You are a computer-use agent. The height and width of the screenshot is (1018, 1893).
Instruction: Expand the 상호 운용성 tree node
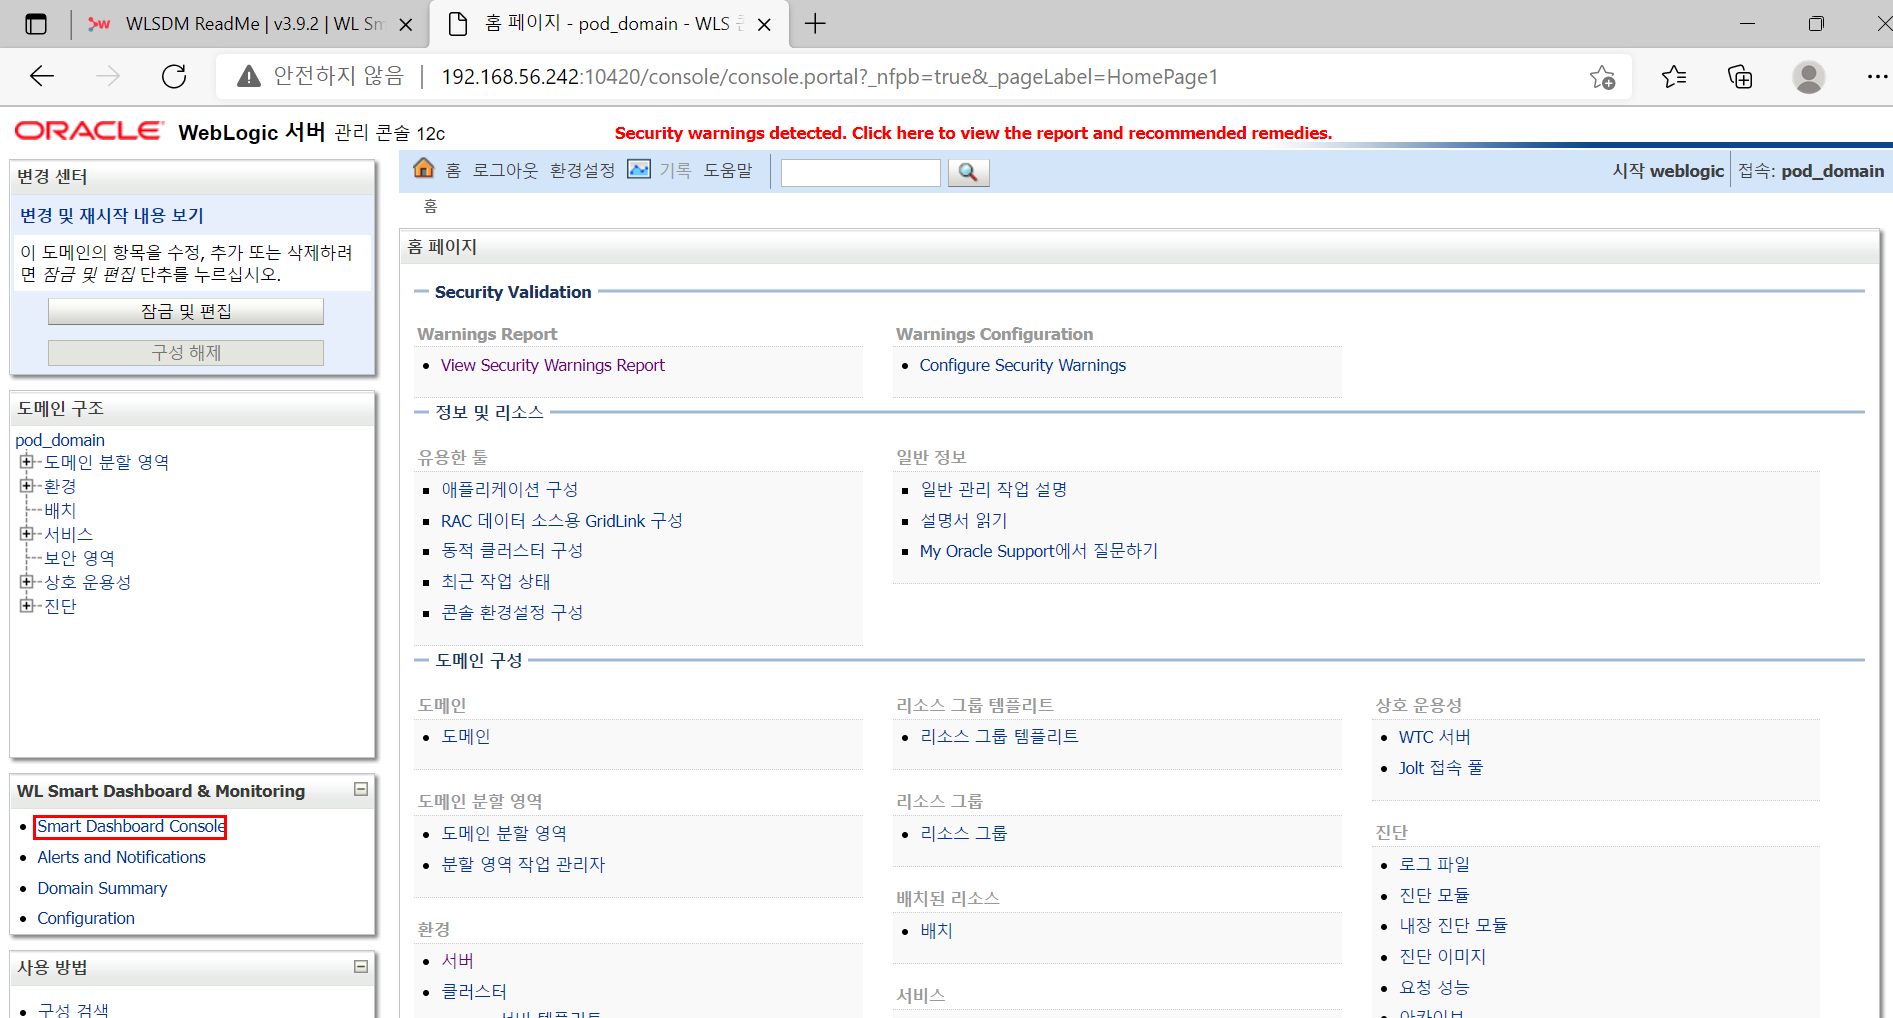26,582
